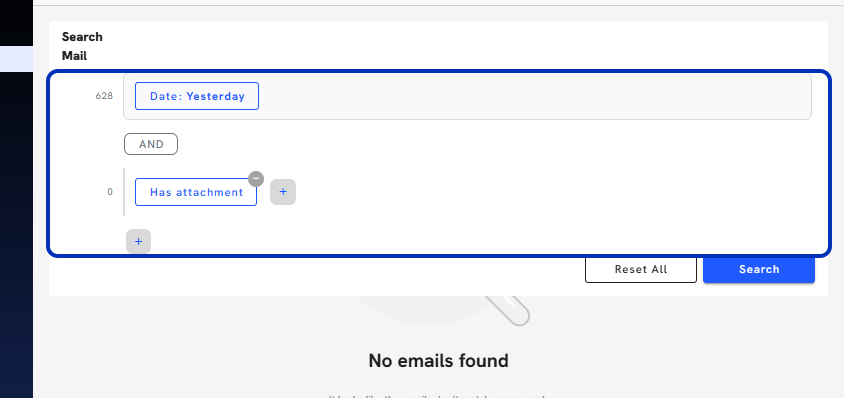Open the Date: Yesterday filter chip
This screenshot has height=398, width=844.
(x=197, y=96)
